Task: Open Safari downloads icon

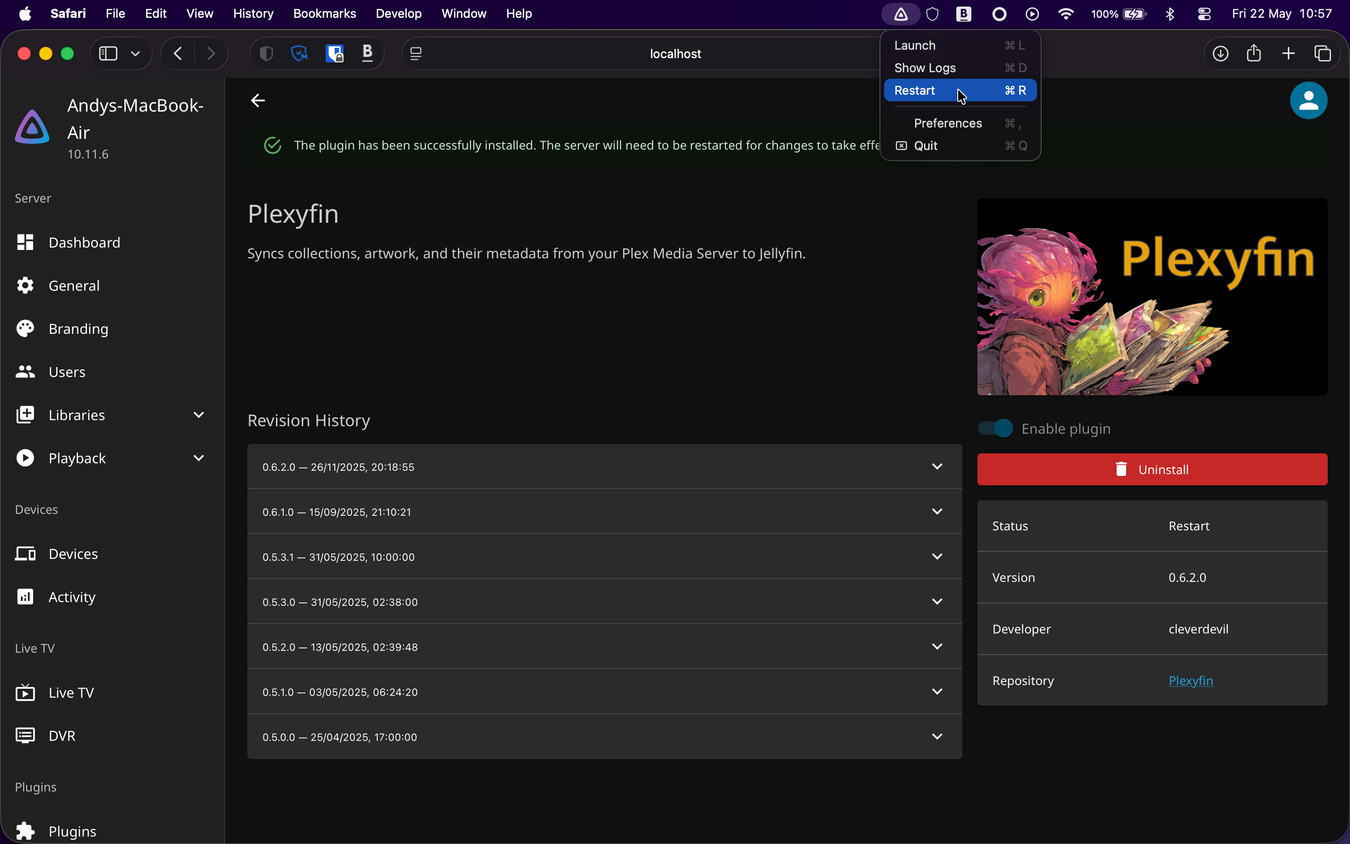Action: (1220, 53)
